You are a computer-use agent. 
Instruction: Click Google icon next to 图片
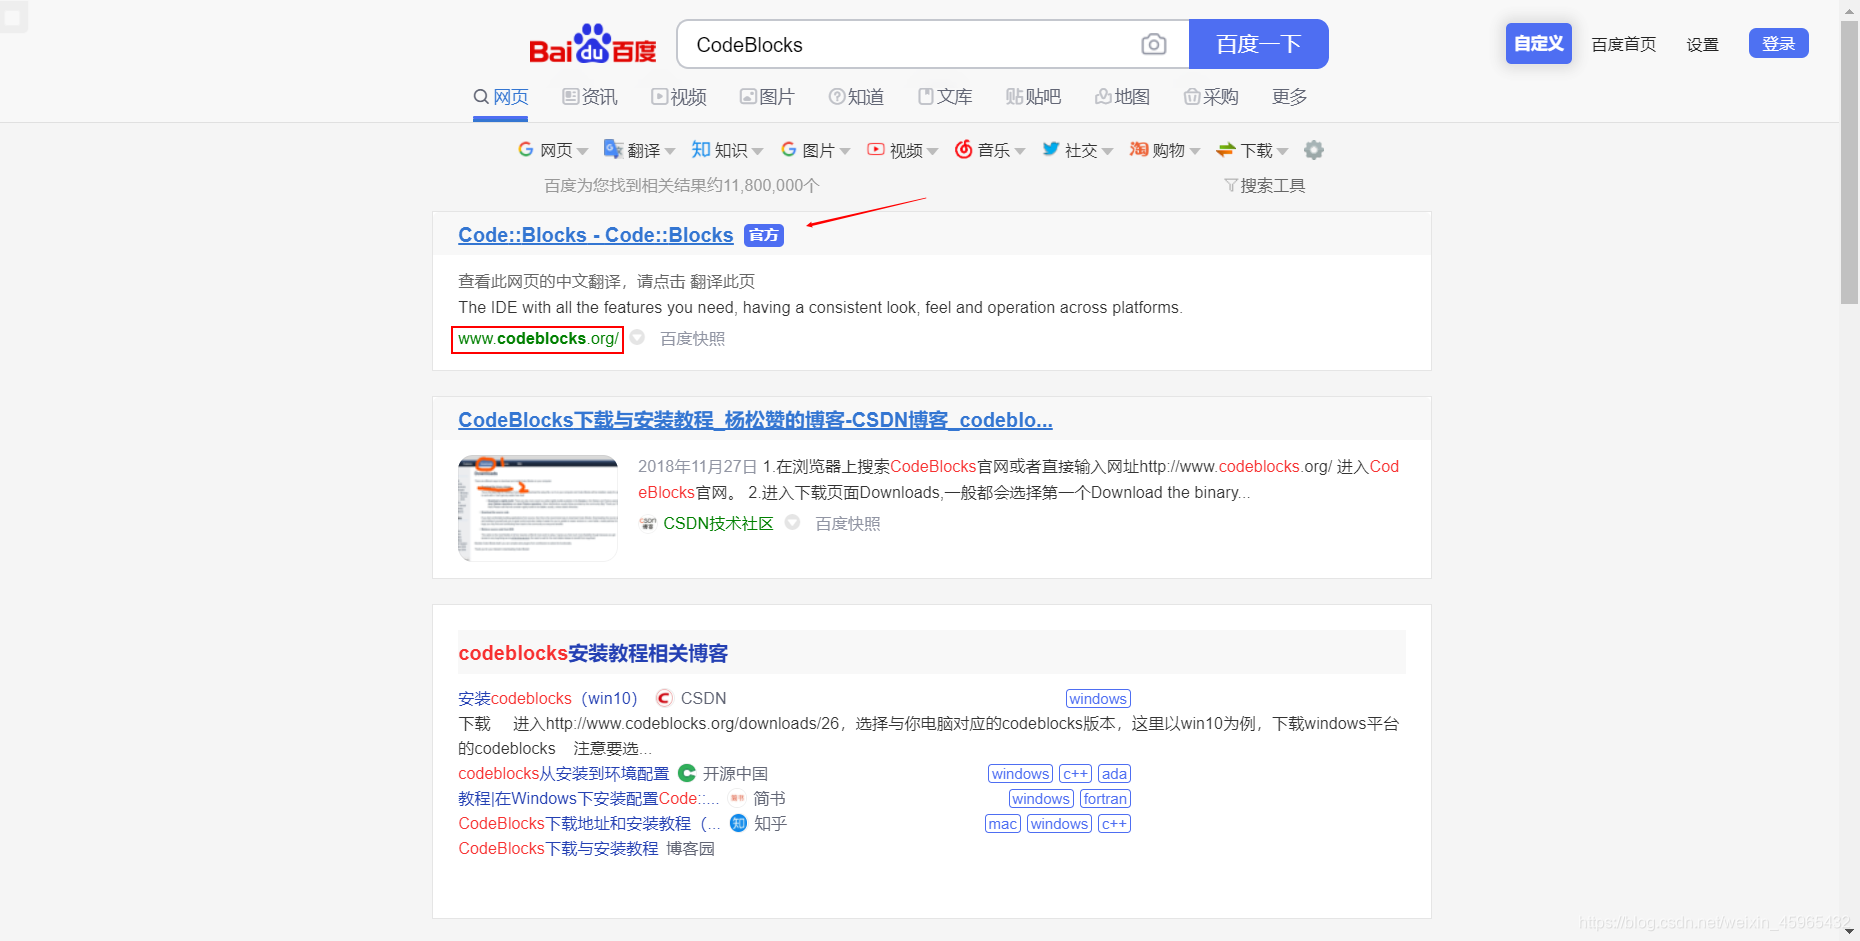click(x=788, y=149)
